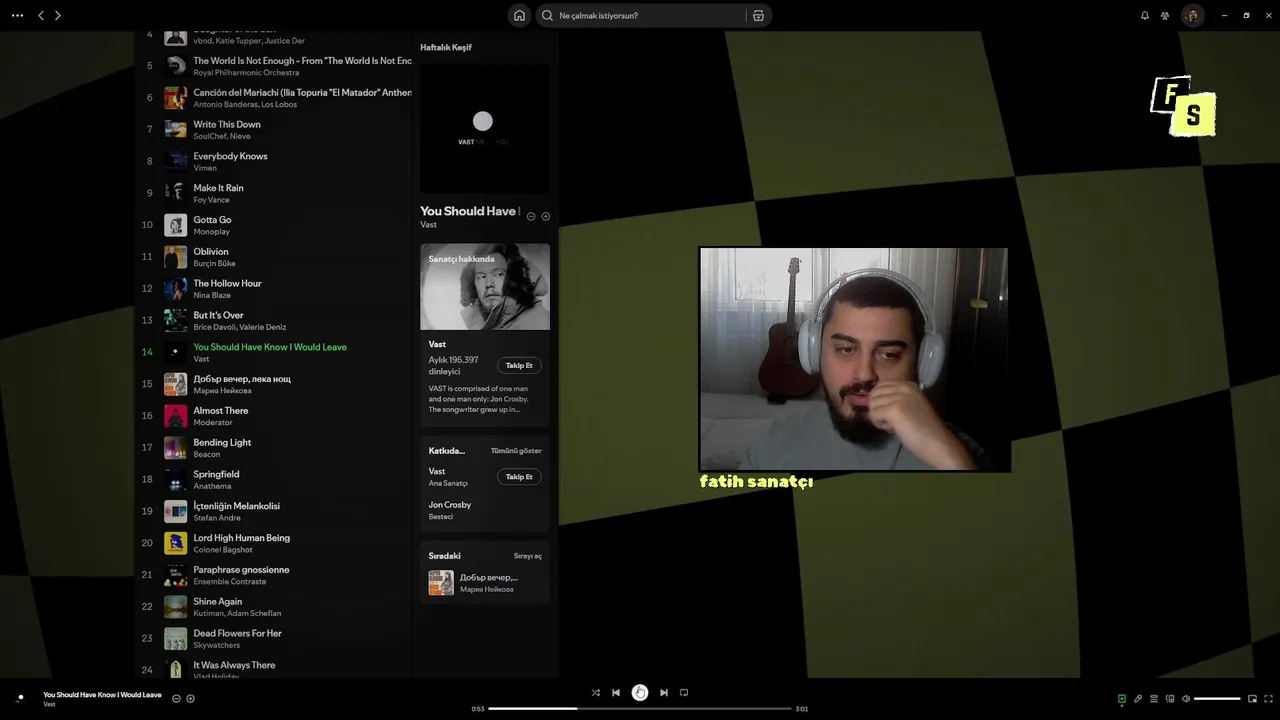Open lyrics with the microphone icon
1280x720 pixels.
(x=1138, y=699)
